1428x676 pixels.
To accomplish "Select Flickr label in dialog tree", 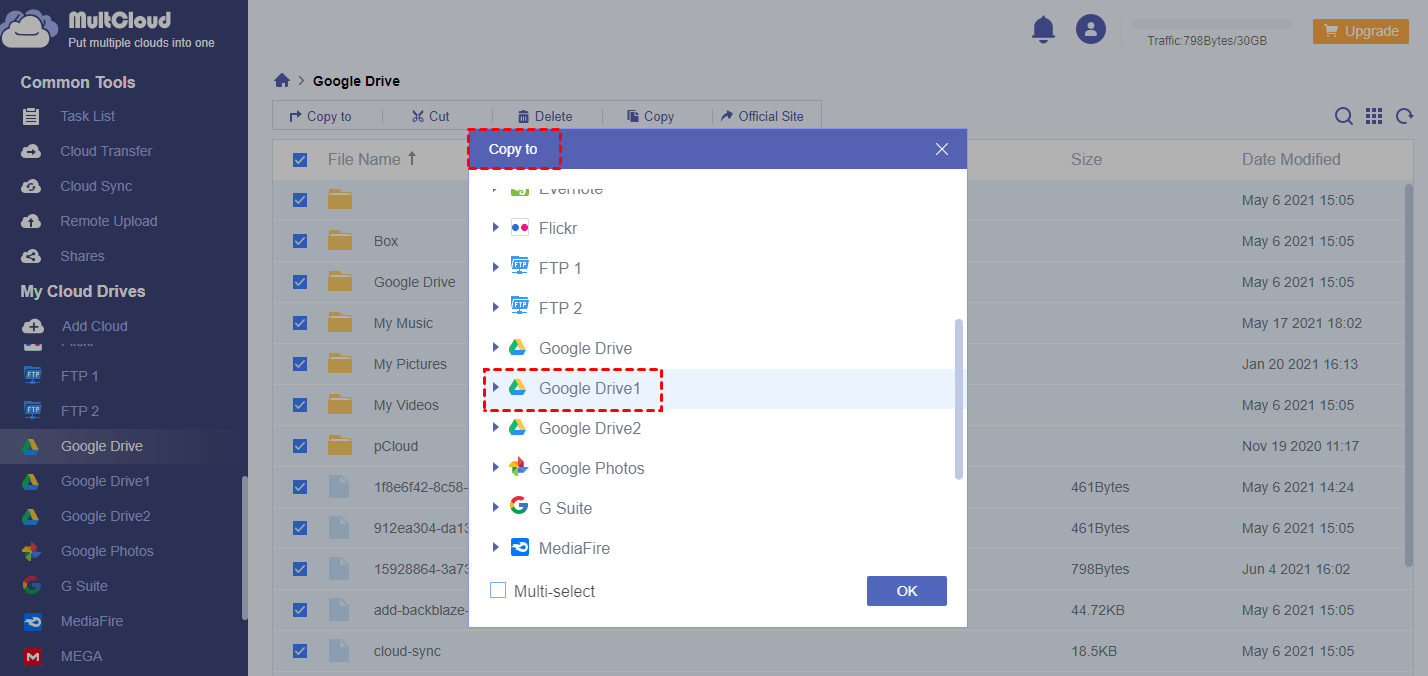I will pos(558,228).
